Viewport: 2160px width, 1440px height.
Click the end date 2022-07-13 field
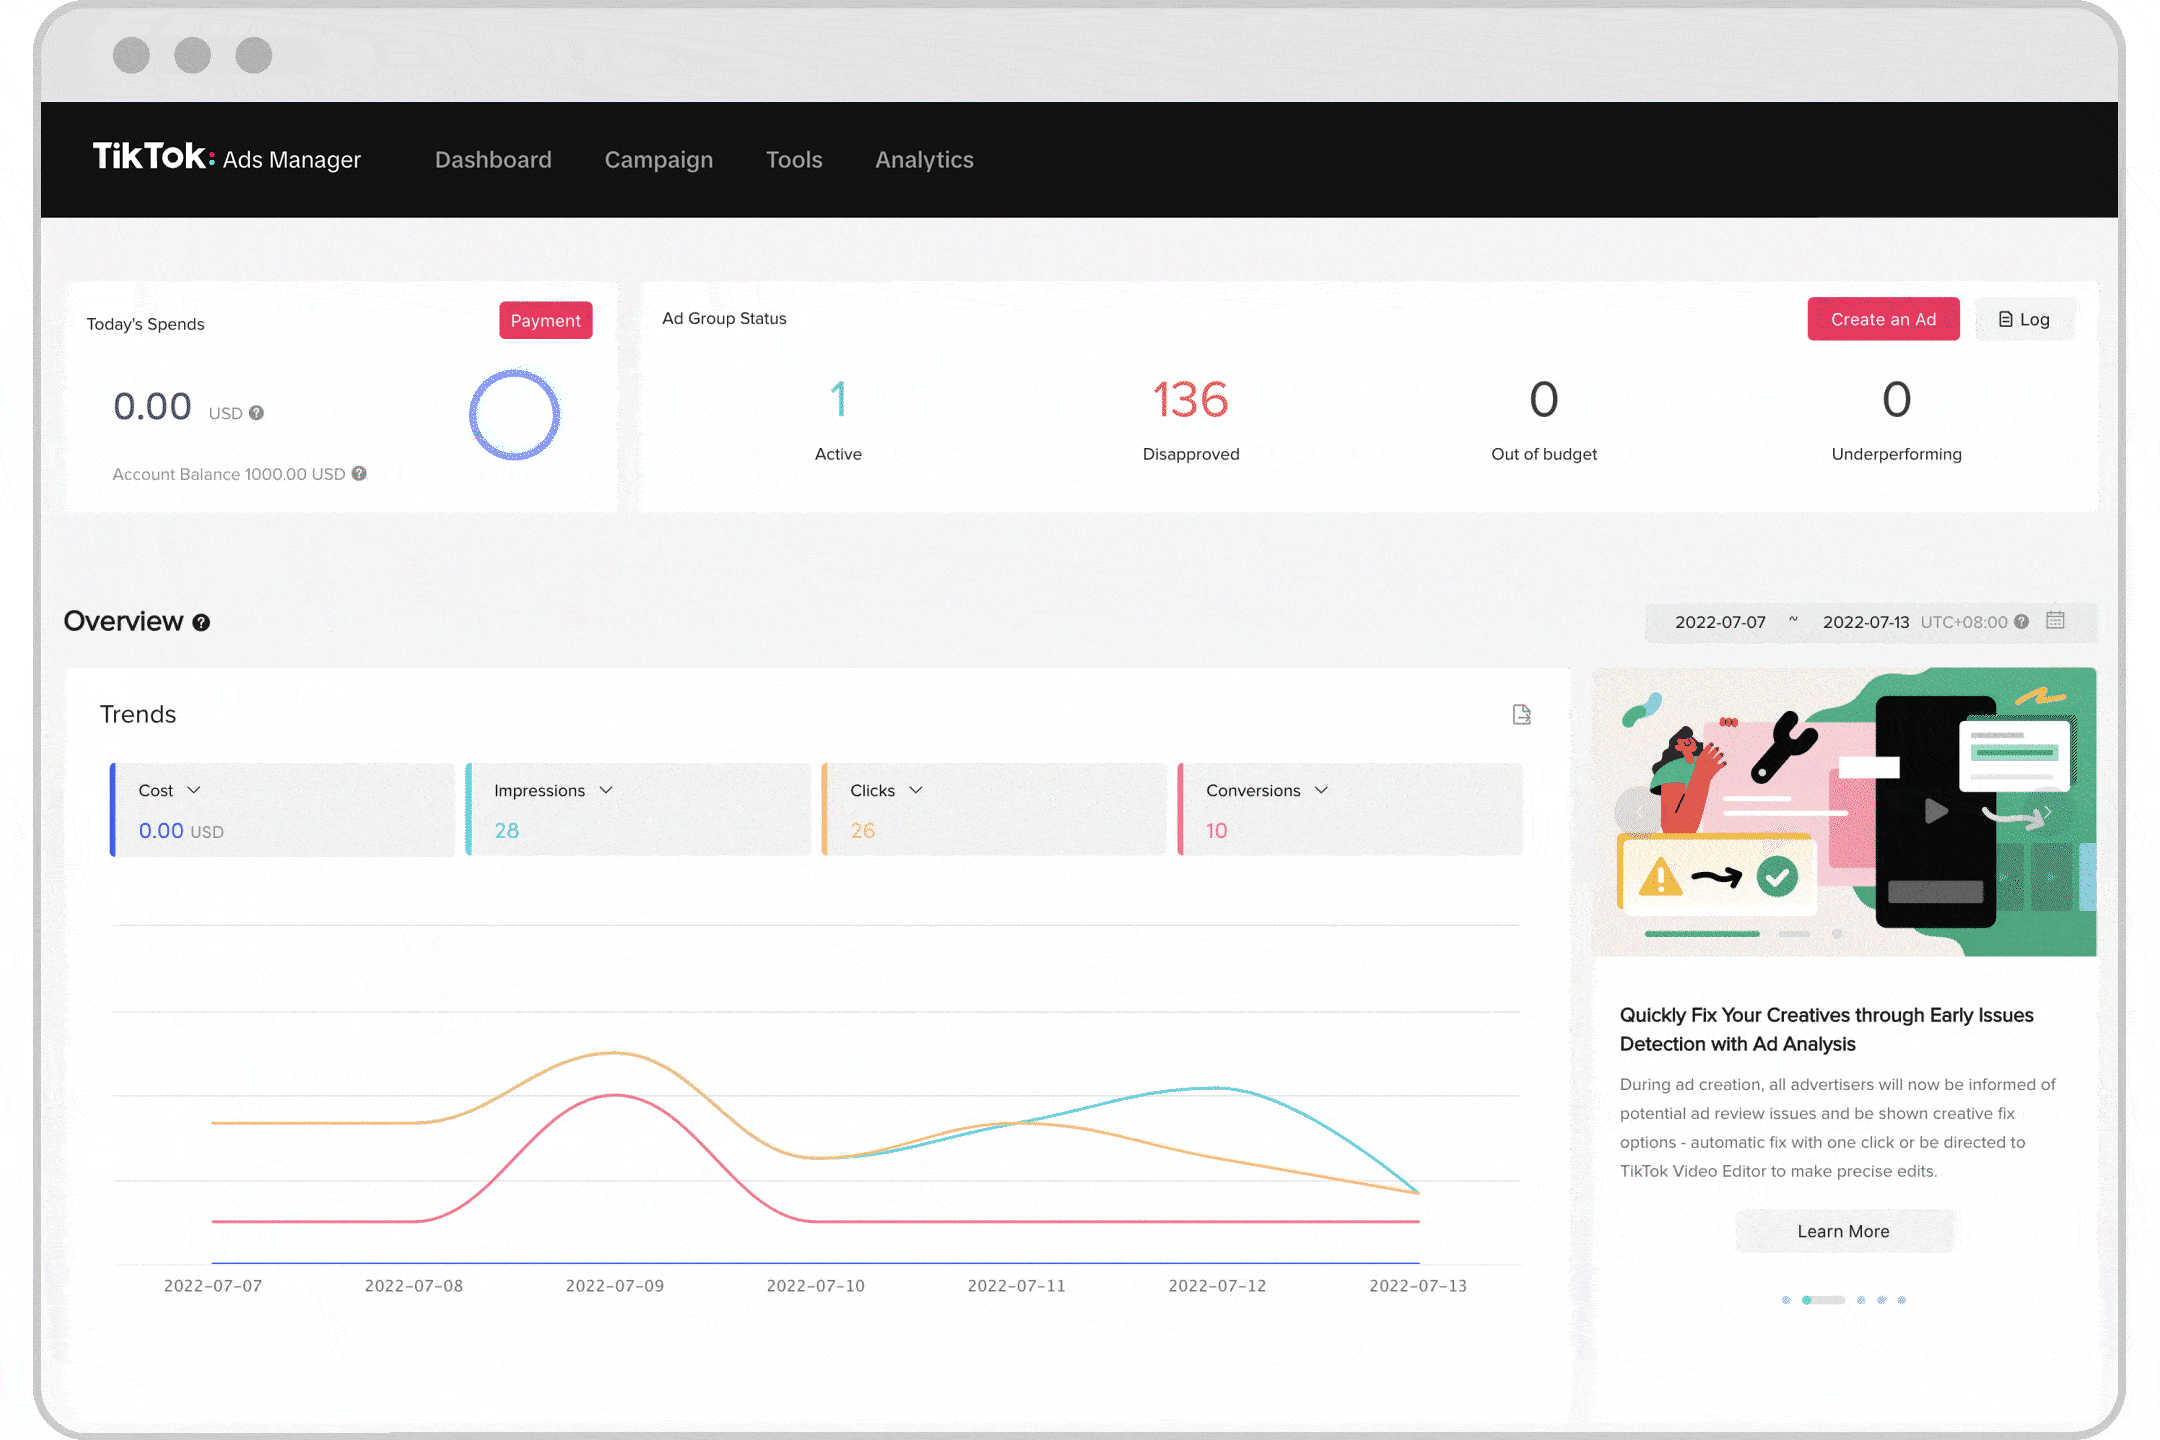tap(1865, 622)
